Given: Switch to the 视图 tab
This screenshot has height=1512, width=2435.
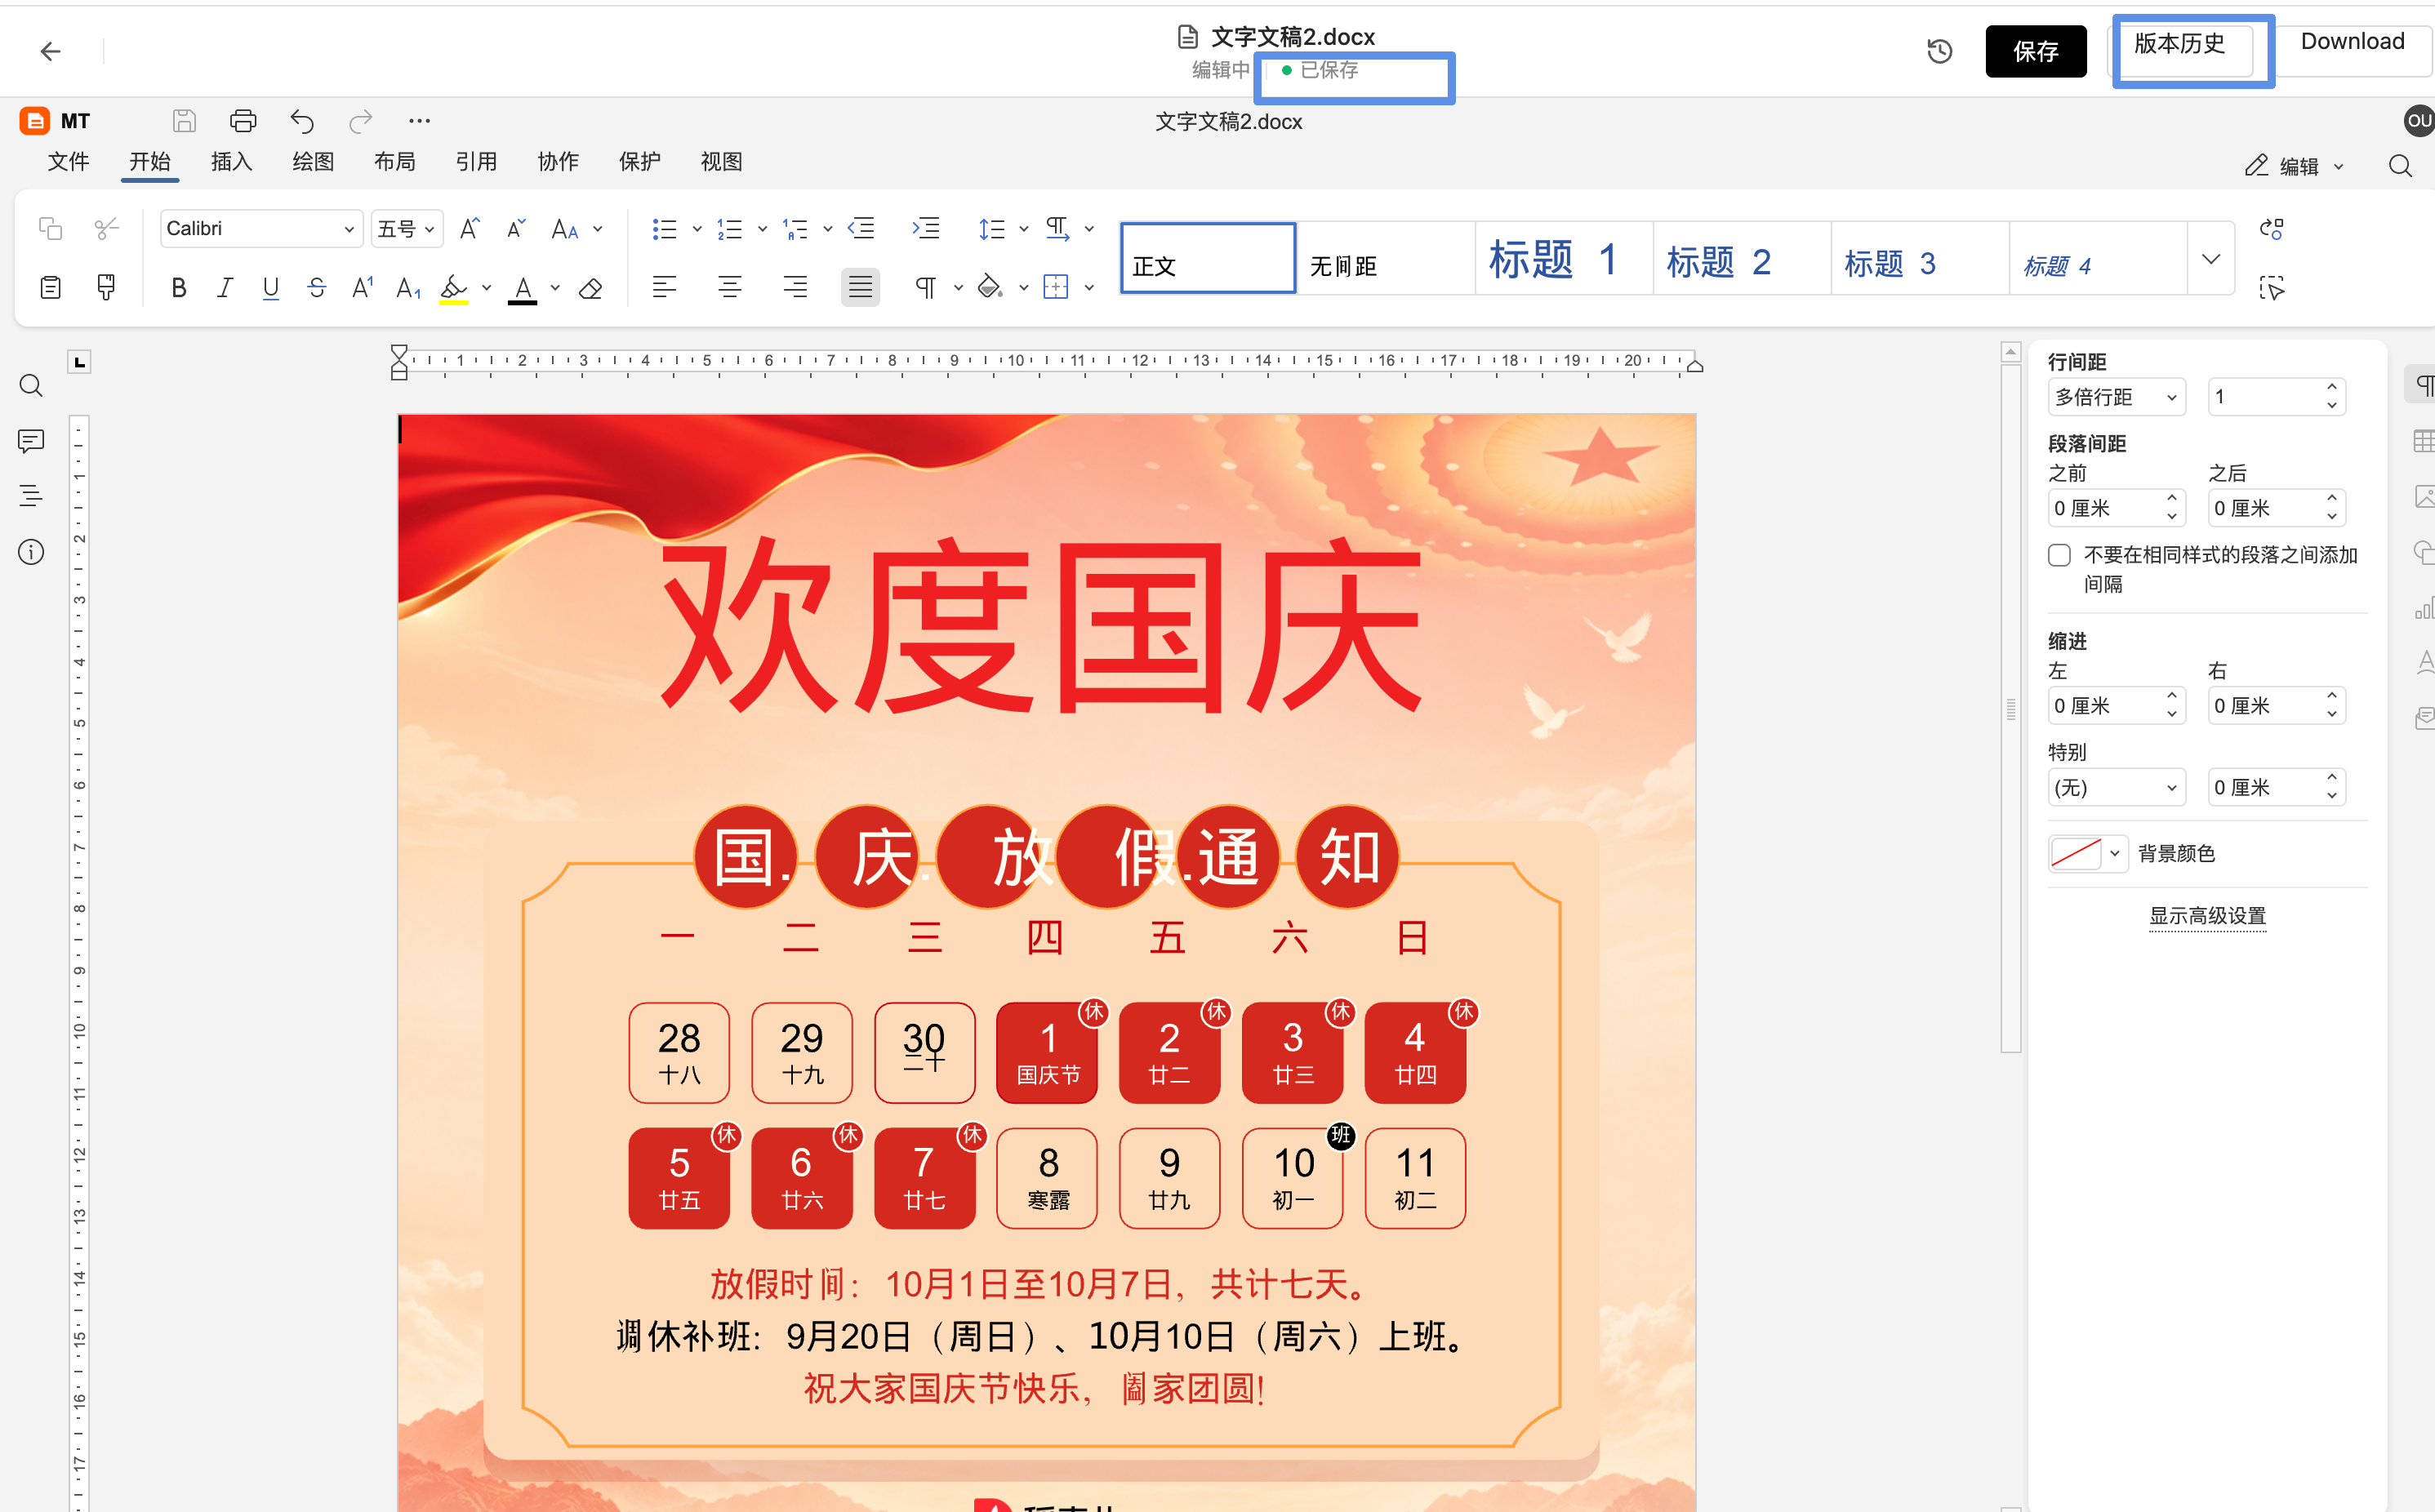Looking at the screenshot, I should (x=721, y=162).
